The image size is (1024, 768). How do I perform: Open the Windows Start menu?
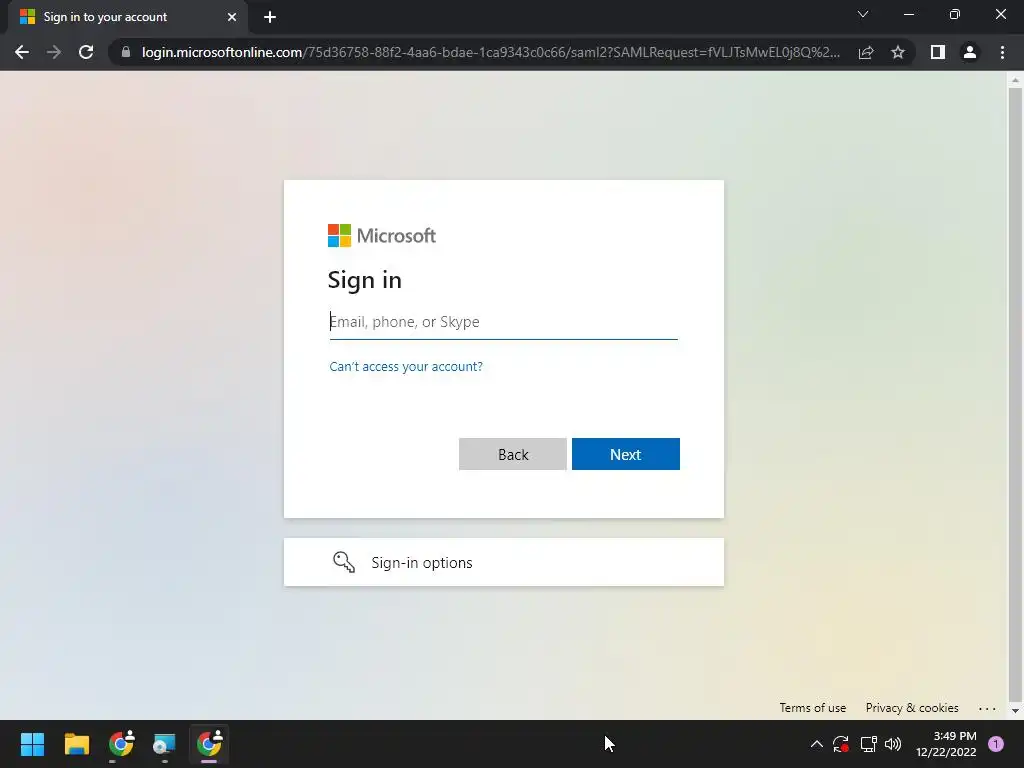[32, 744]
